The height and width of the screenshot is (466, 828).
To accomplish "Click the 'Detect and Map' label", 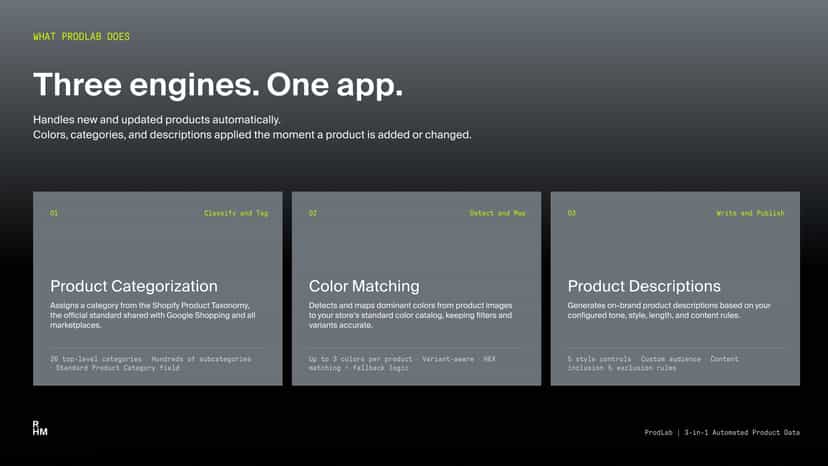I will [497, 213].
